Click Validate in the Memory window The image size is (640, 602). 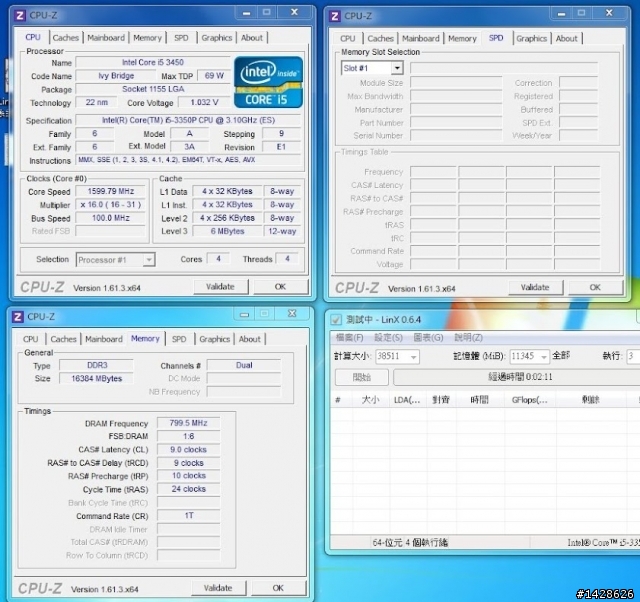pos(218,588)
